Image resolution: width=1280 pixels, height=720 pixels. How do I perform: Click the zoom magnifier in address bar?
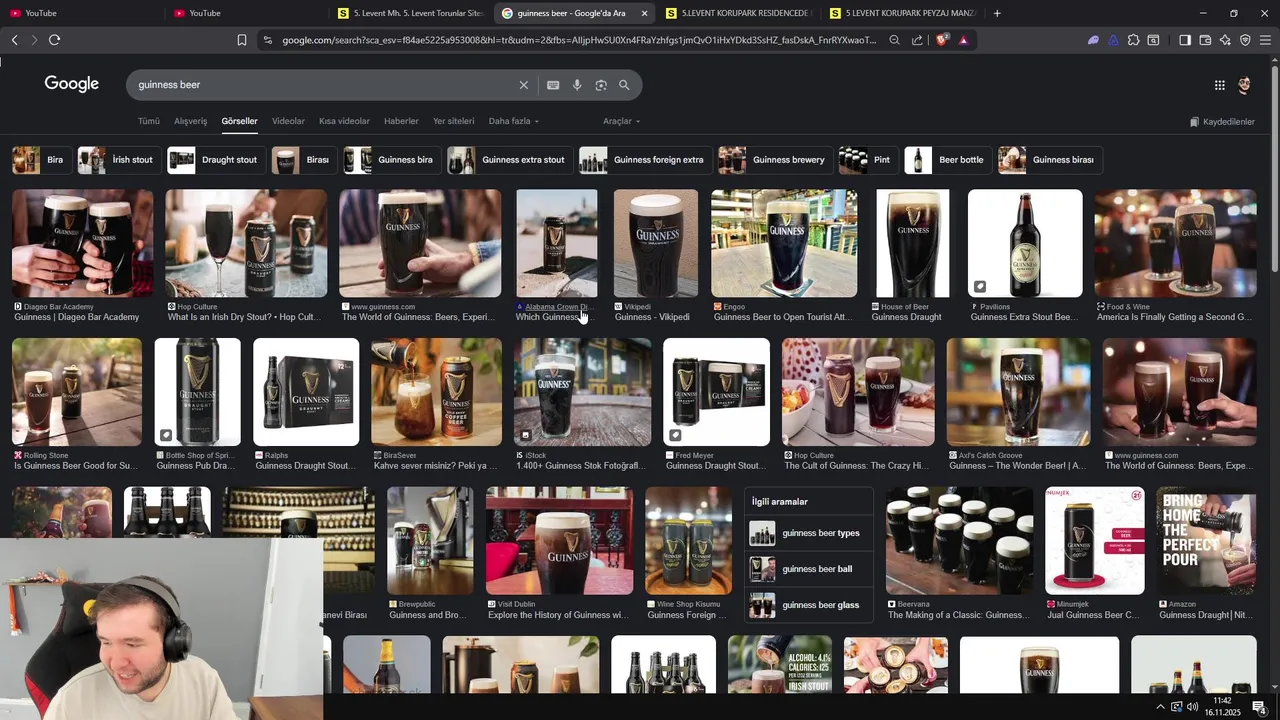tap(894, 40)
